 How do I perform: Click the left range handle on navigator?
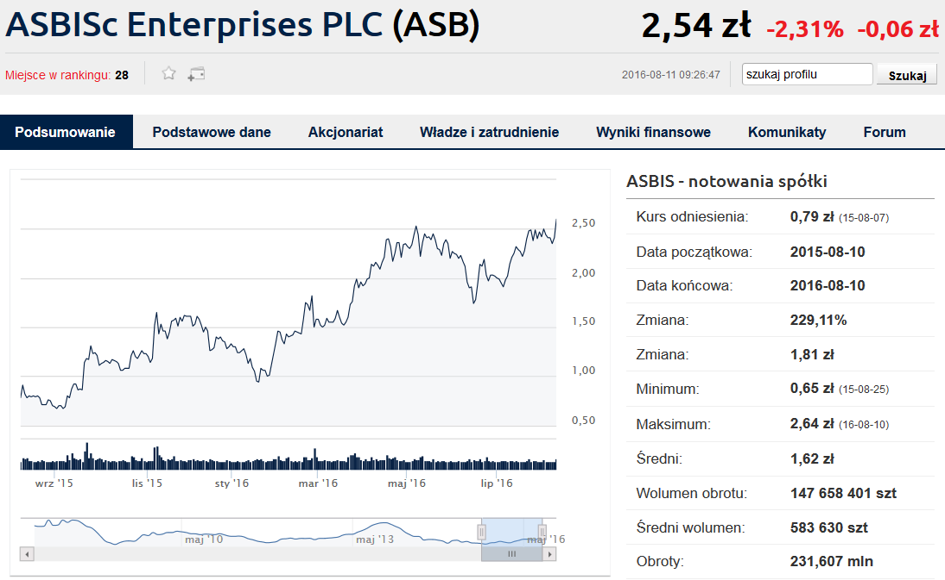click(x=482, y=532)
